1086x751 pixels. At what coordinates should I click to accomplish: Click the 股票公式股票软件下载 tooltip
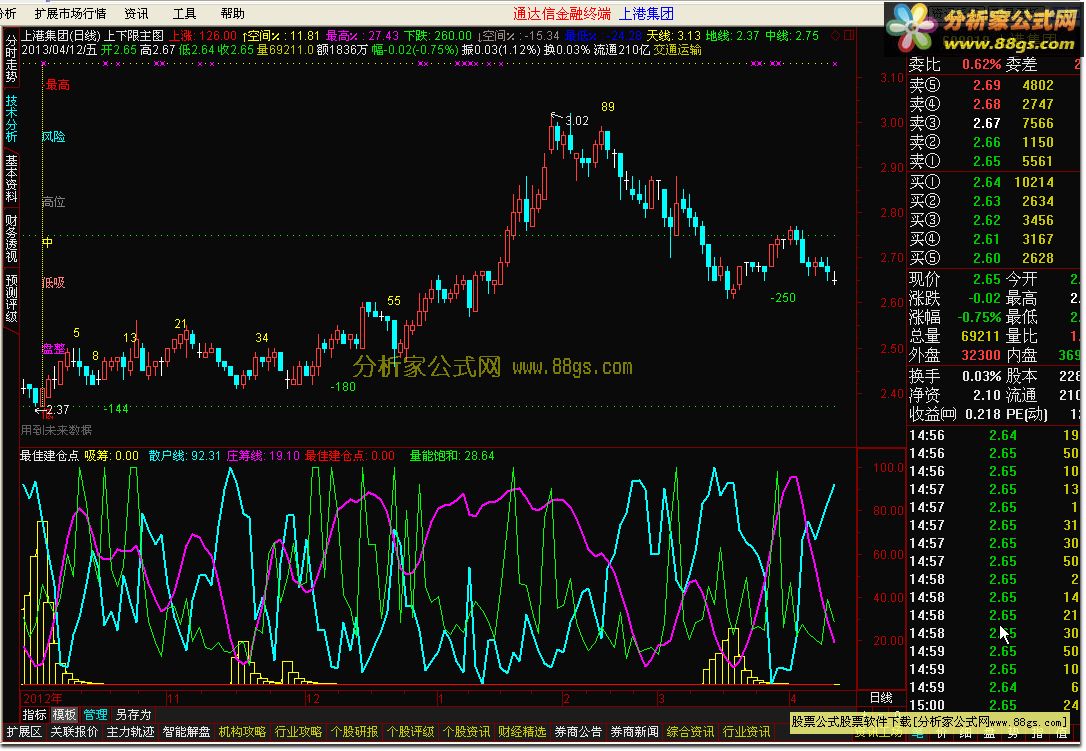coord(930,723)
